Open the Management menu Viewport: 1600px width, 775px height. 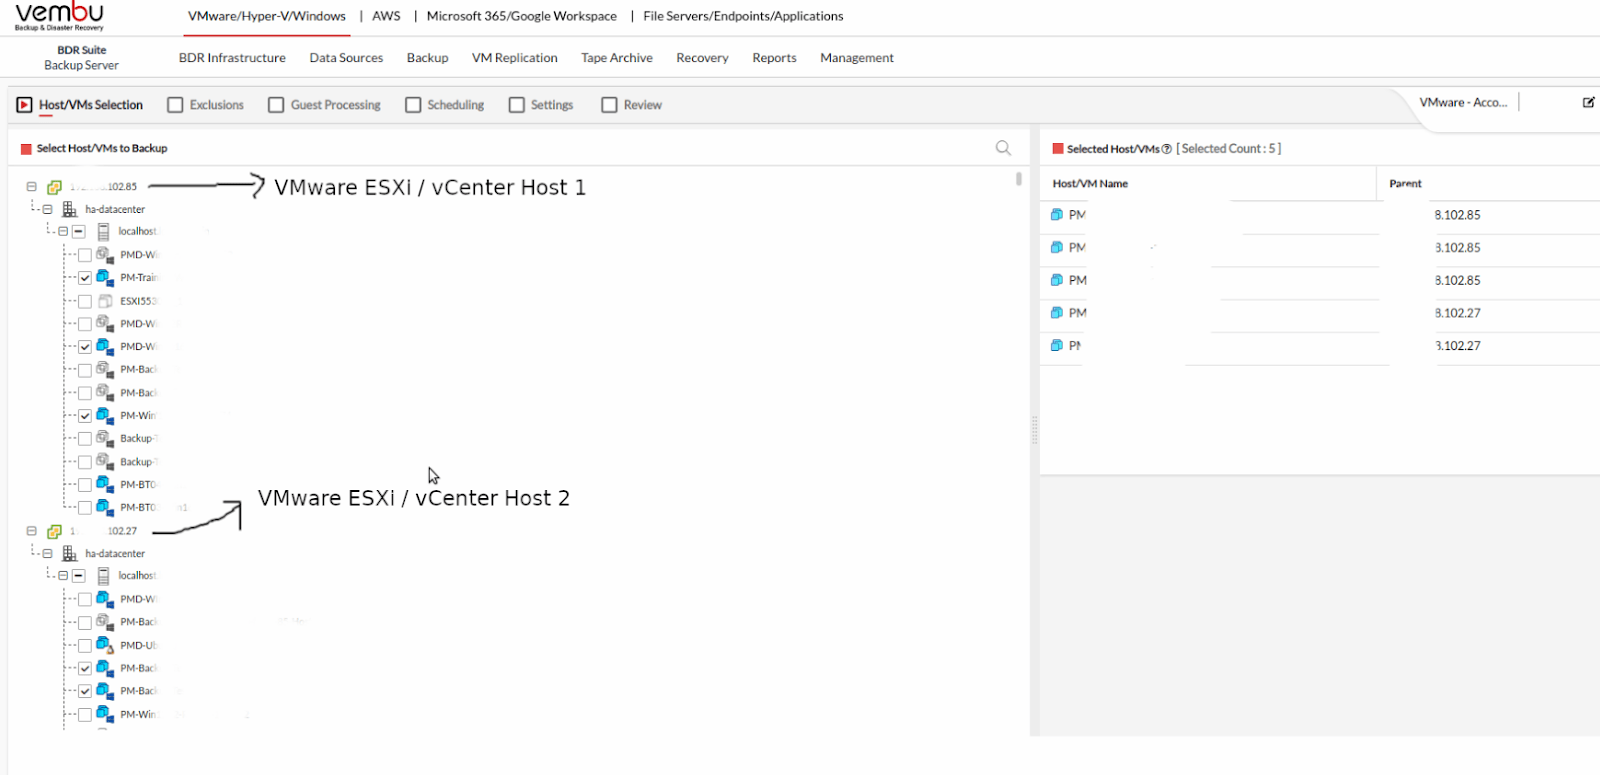[x=857, y=58]
